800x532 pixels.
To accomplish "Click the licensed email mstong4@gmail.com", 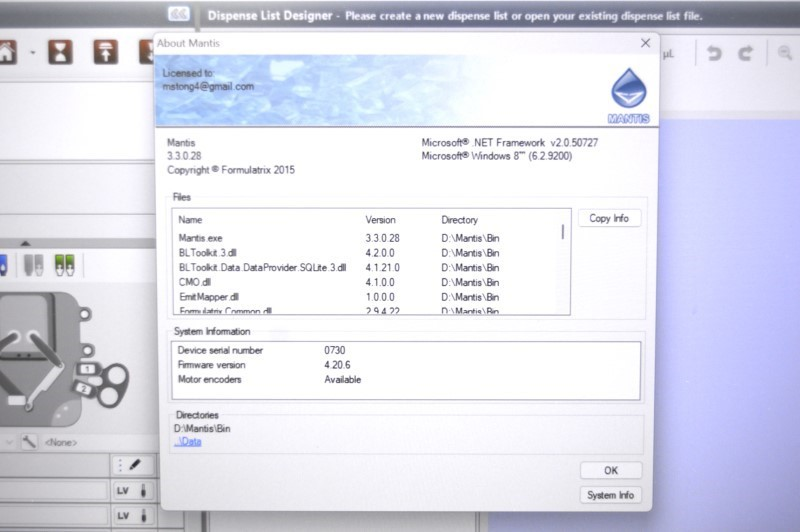I will (x=208, y=87).
